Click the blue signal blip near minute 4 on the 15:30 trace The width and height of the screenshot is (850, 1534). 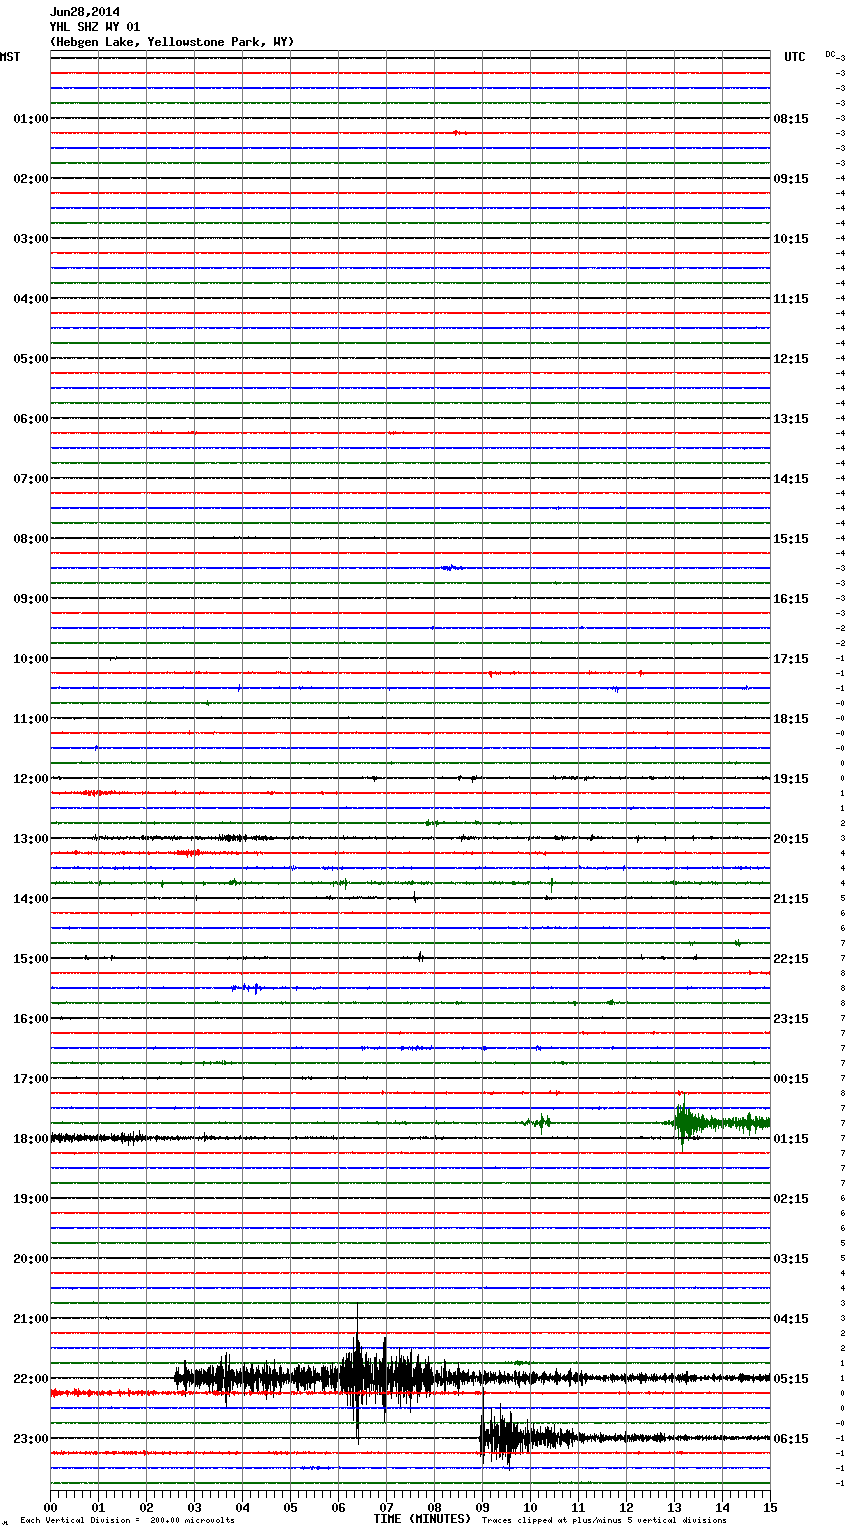(x=248, y=988)
